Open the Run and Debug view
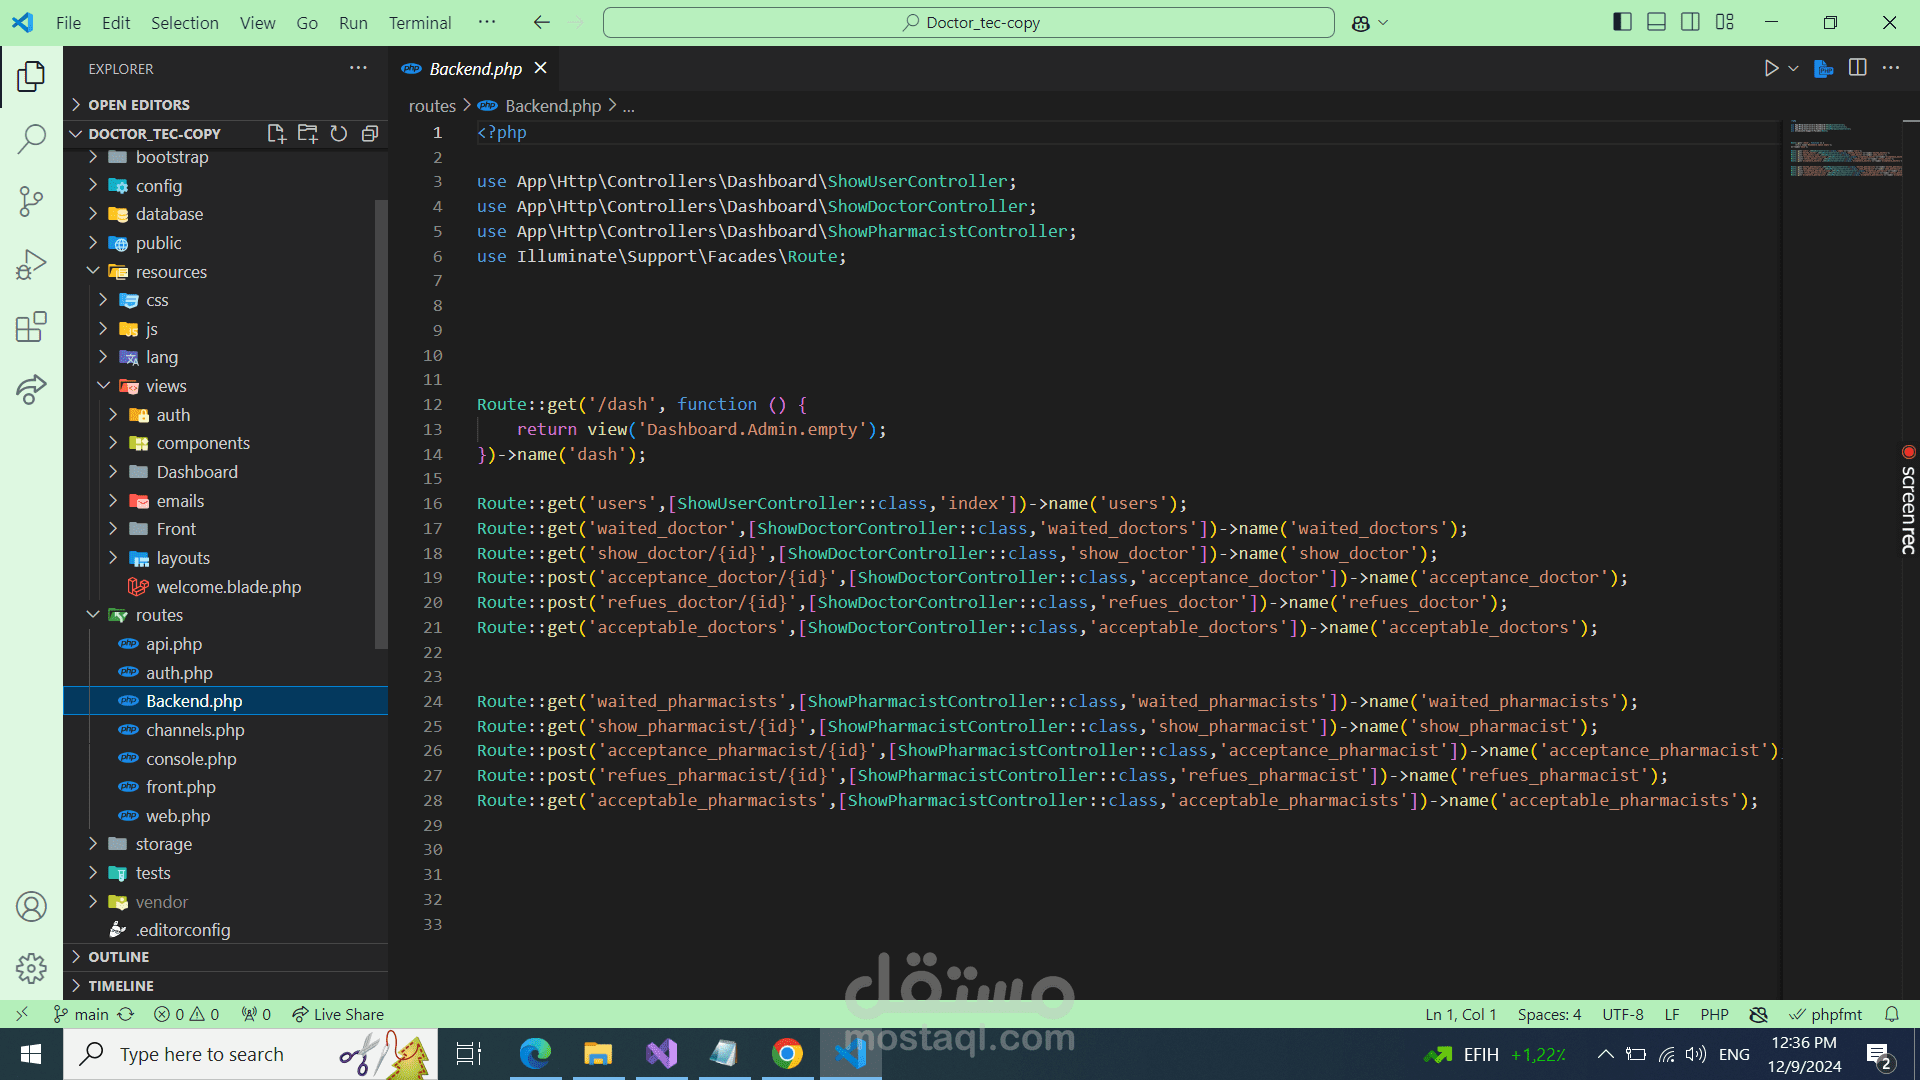This screenshot has height=1080, width=1920. click(x=31, y=264)
